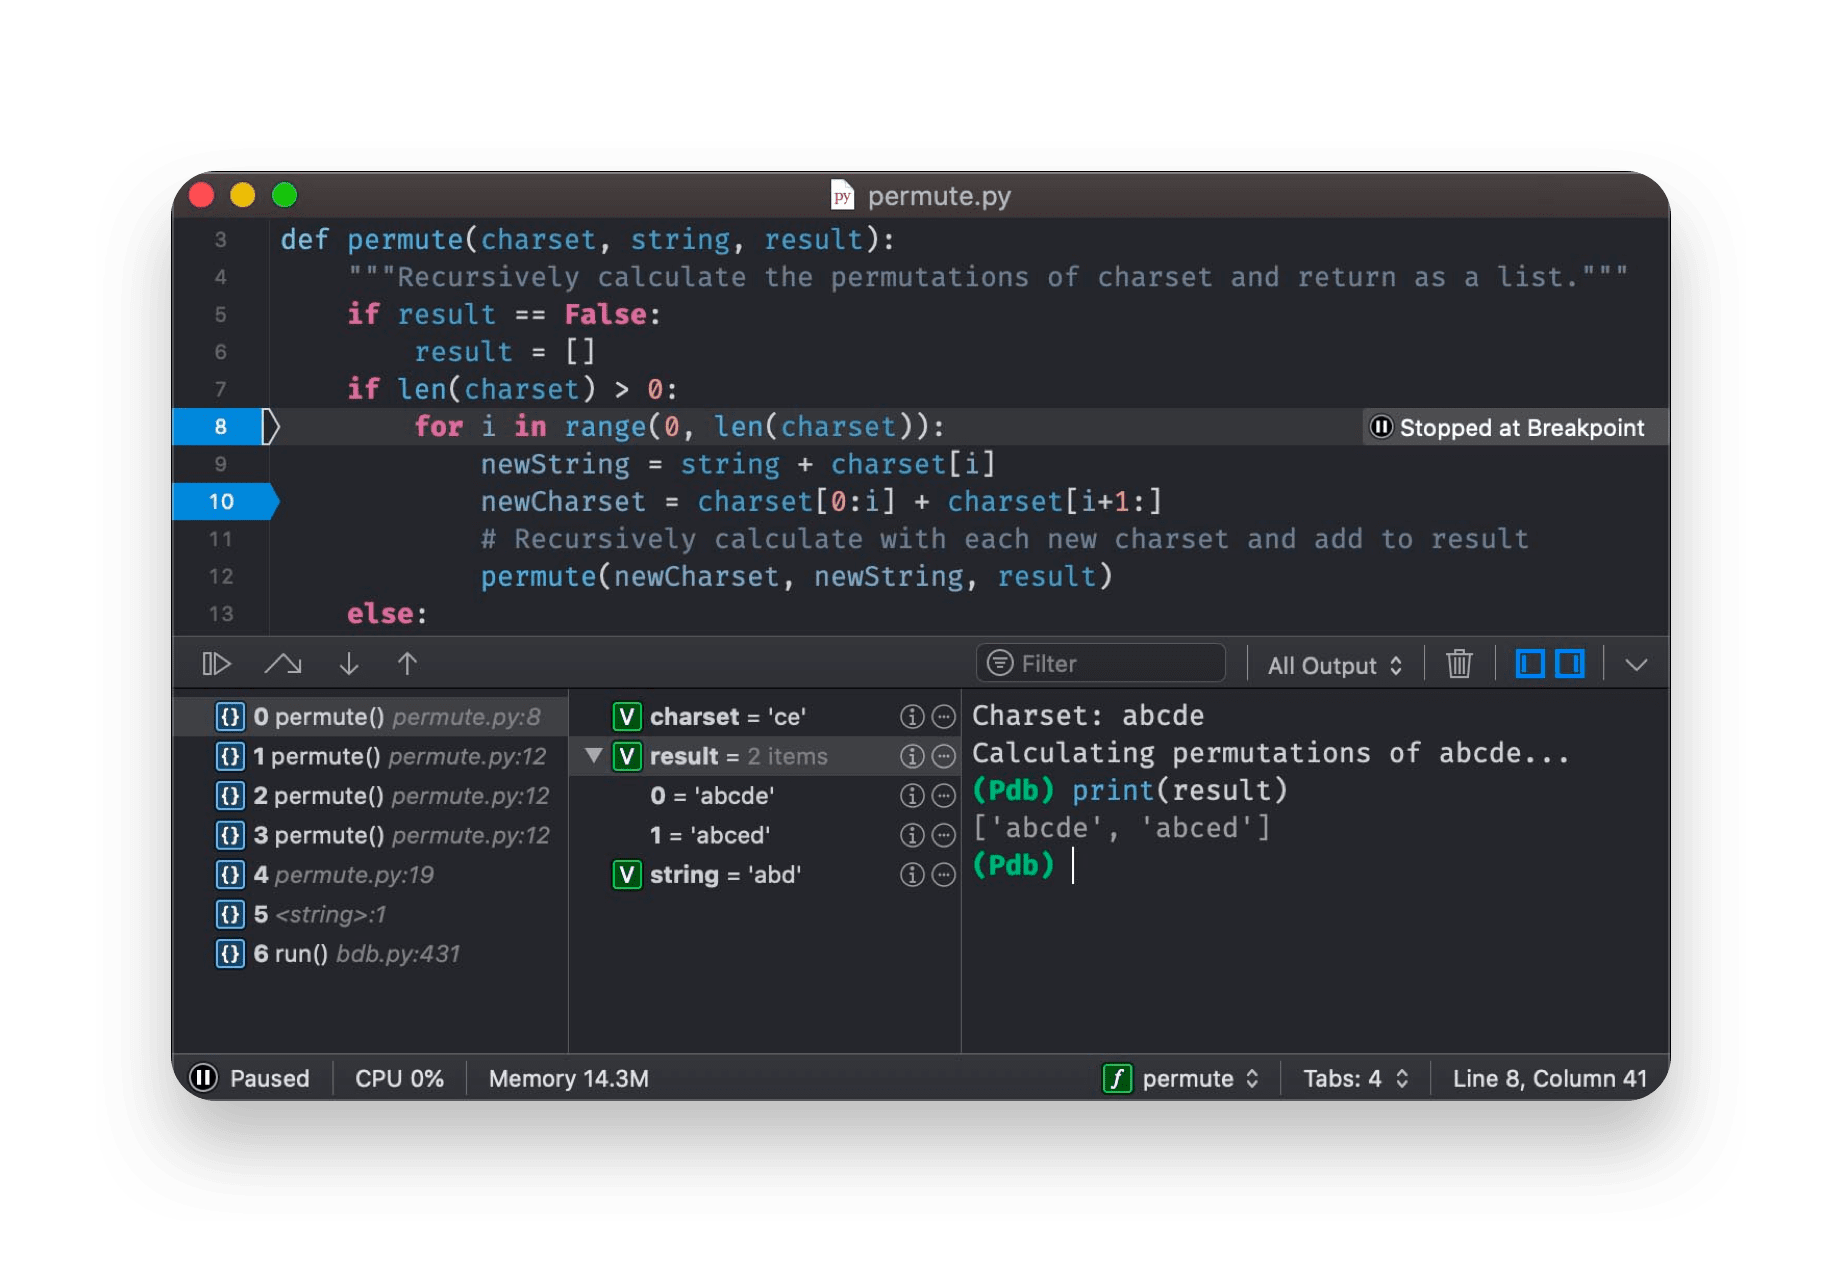
Task: Open the All Output dropdown
Action: [x=1333, y=664]
